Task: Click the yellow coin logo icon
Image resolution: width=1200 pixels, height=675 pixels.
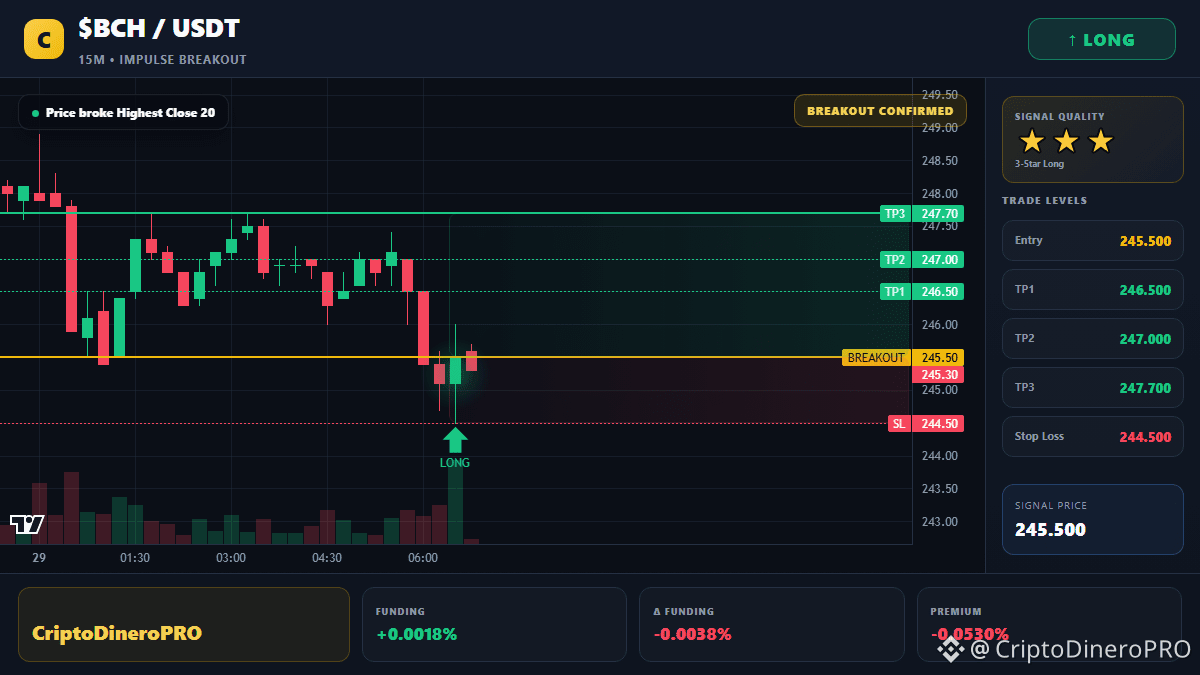Action: (44, 40)
